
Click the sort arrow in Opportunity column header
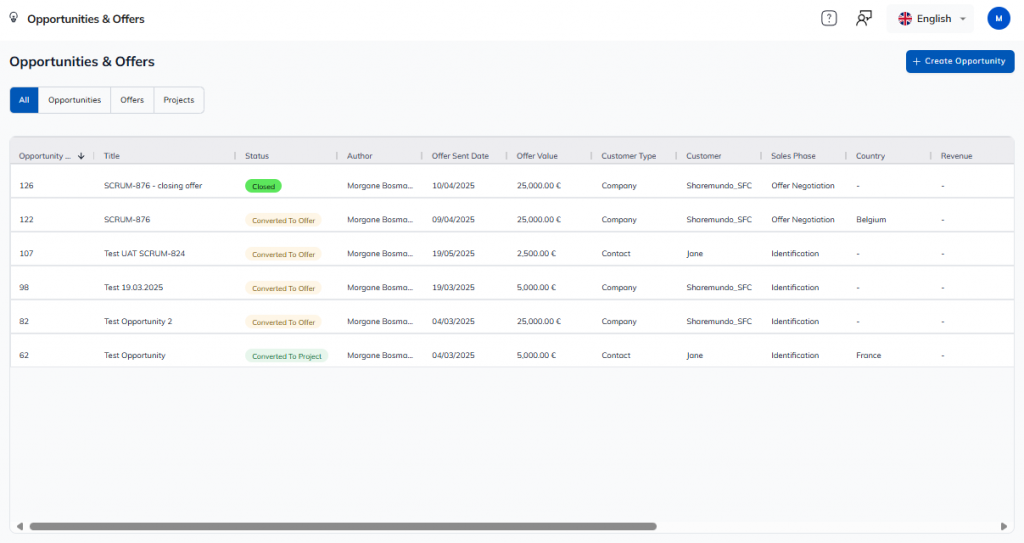[x=81, y=156]
